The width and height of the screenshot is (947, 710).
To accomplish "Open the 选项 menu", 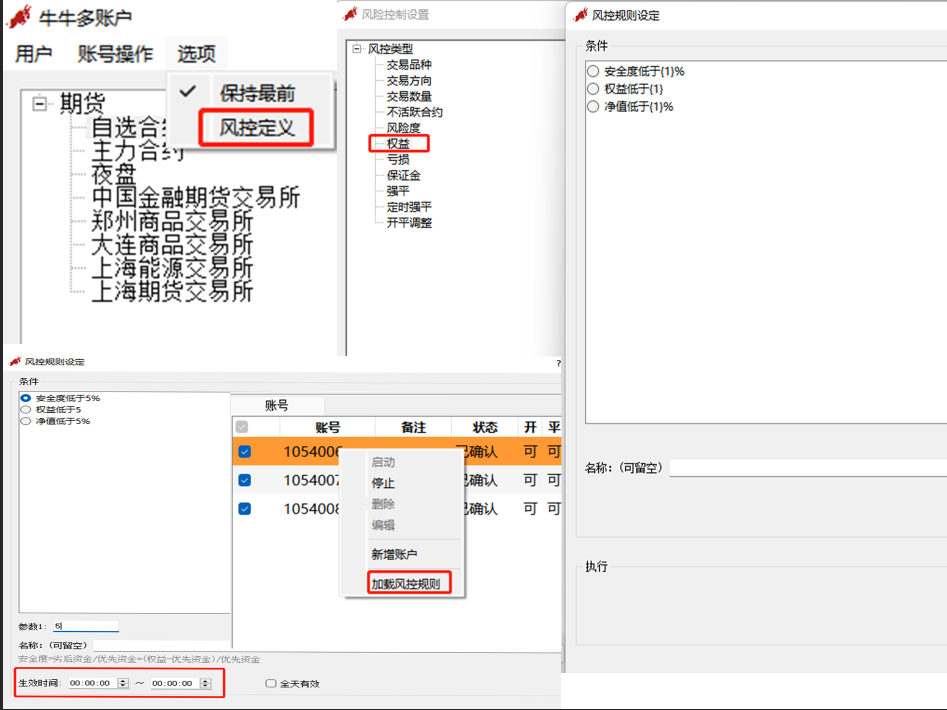I will click(x=196, y=54).
